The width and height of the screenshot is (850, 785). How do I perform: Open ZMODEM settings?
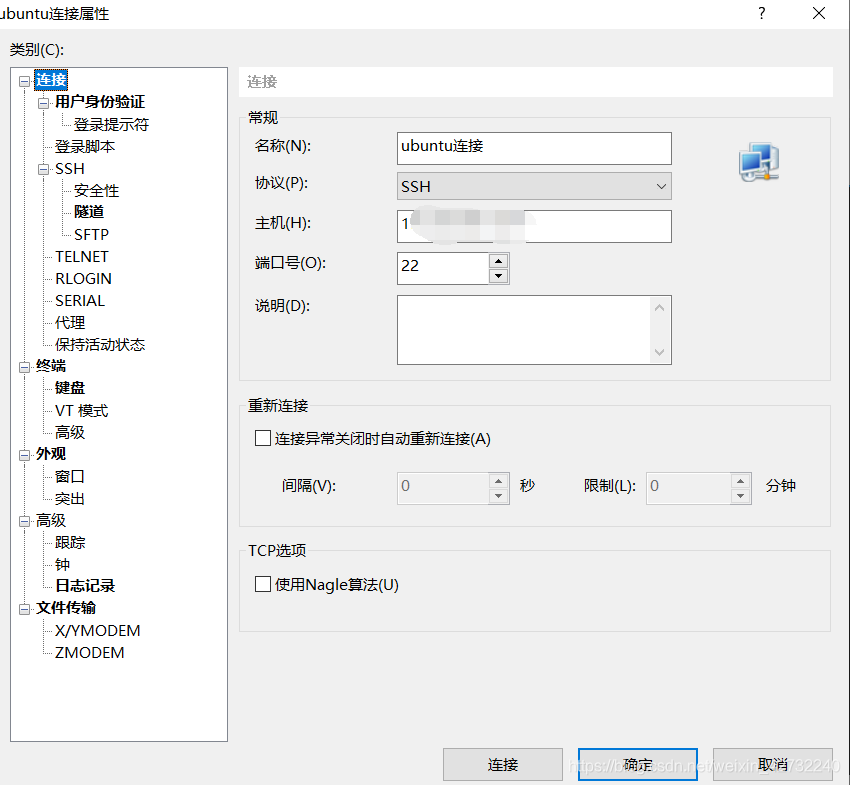(x=89, y=652)
